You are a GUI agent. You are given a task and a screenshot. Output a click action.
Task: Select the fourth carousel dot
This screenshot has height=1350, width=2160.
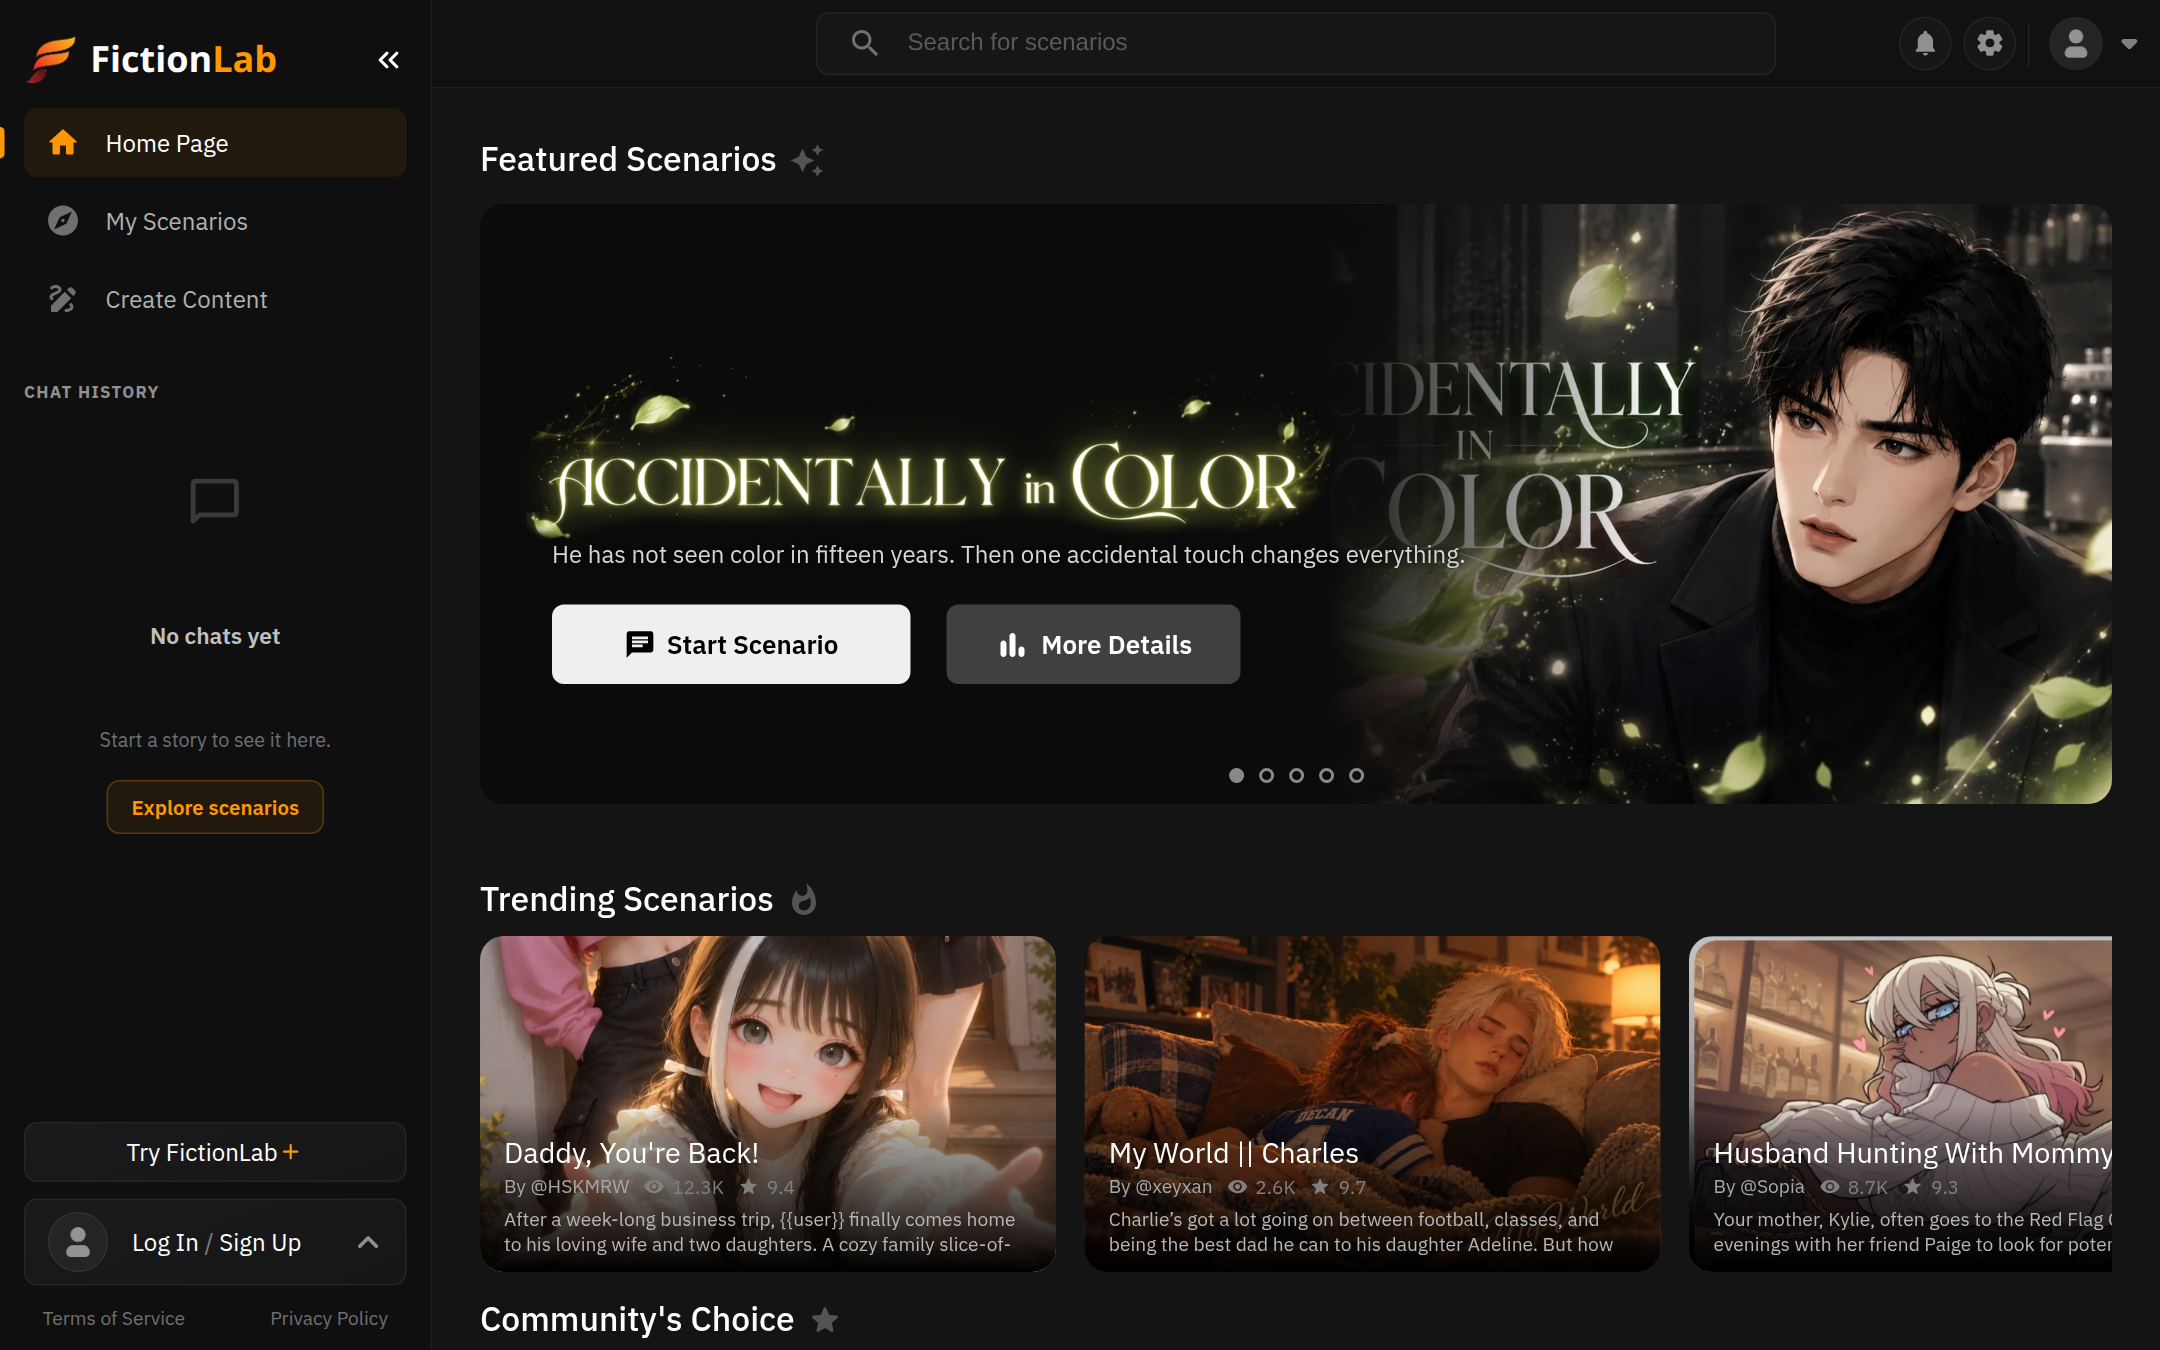(x=1326, y=775)
